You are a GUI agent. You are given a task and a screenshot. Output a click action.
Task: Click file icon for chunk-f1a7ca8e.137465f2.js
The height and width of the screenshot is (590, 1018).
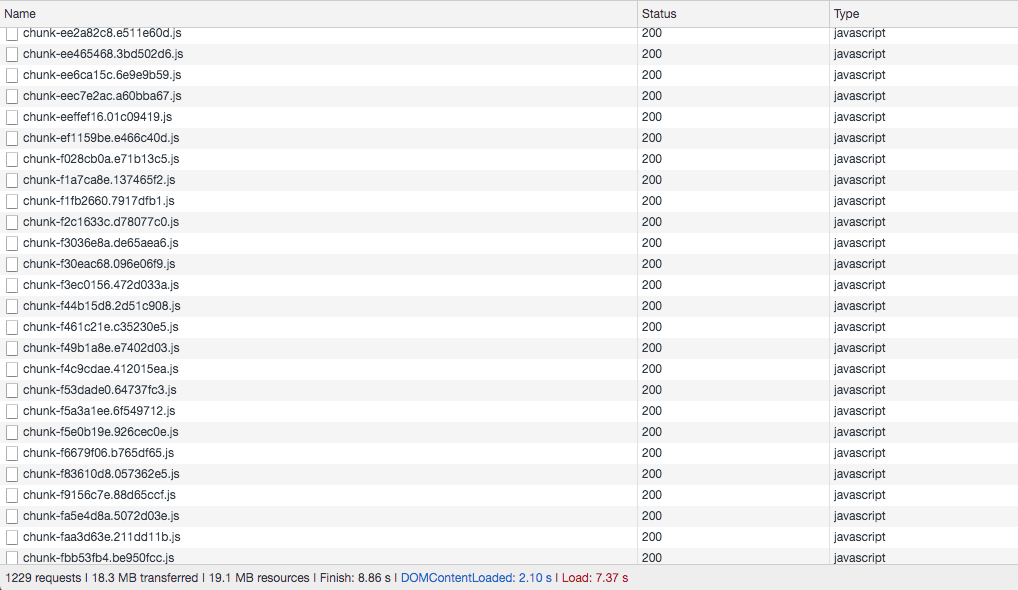pyautogui.click(x=12, y=180)
